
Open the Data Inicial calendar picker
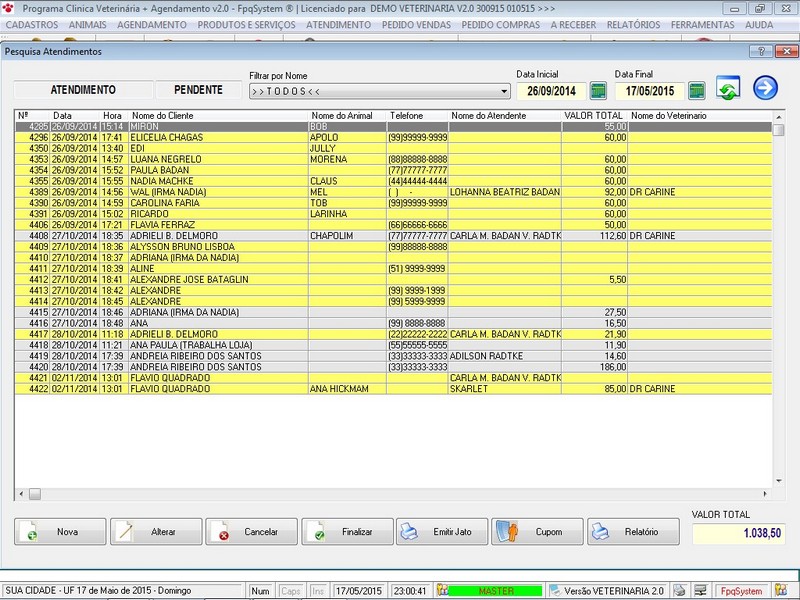[598, 91]
